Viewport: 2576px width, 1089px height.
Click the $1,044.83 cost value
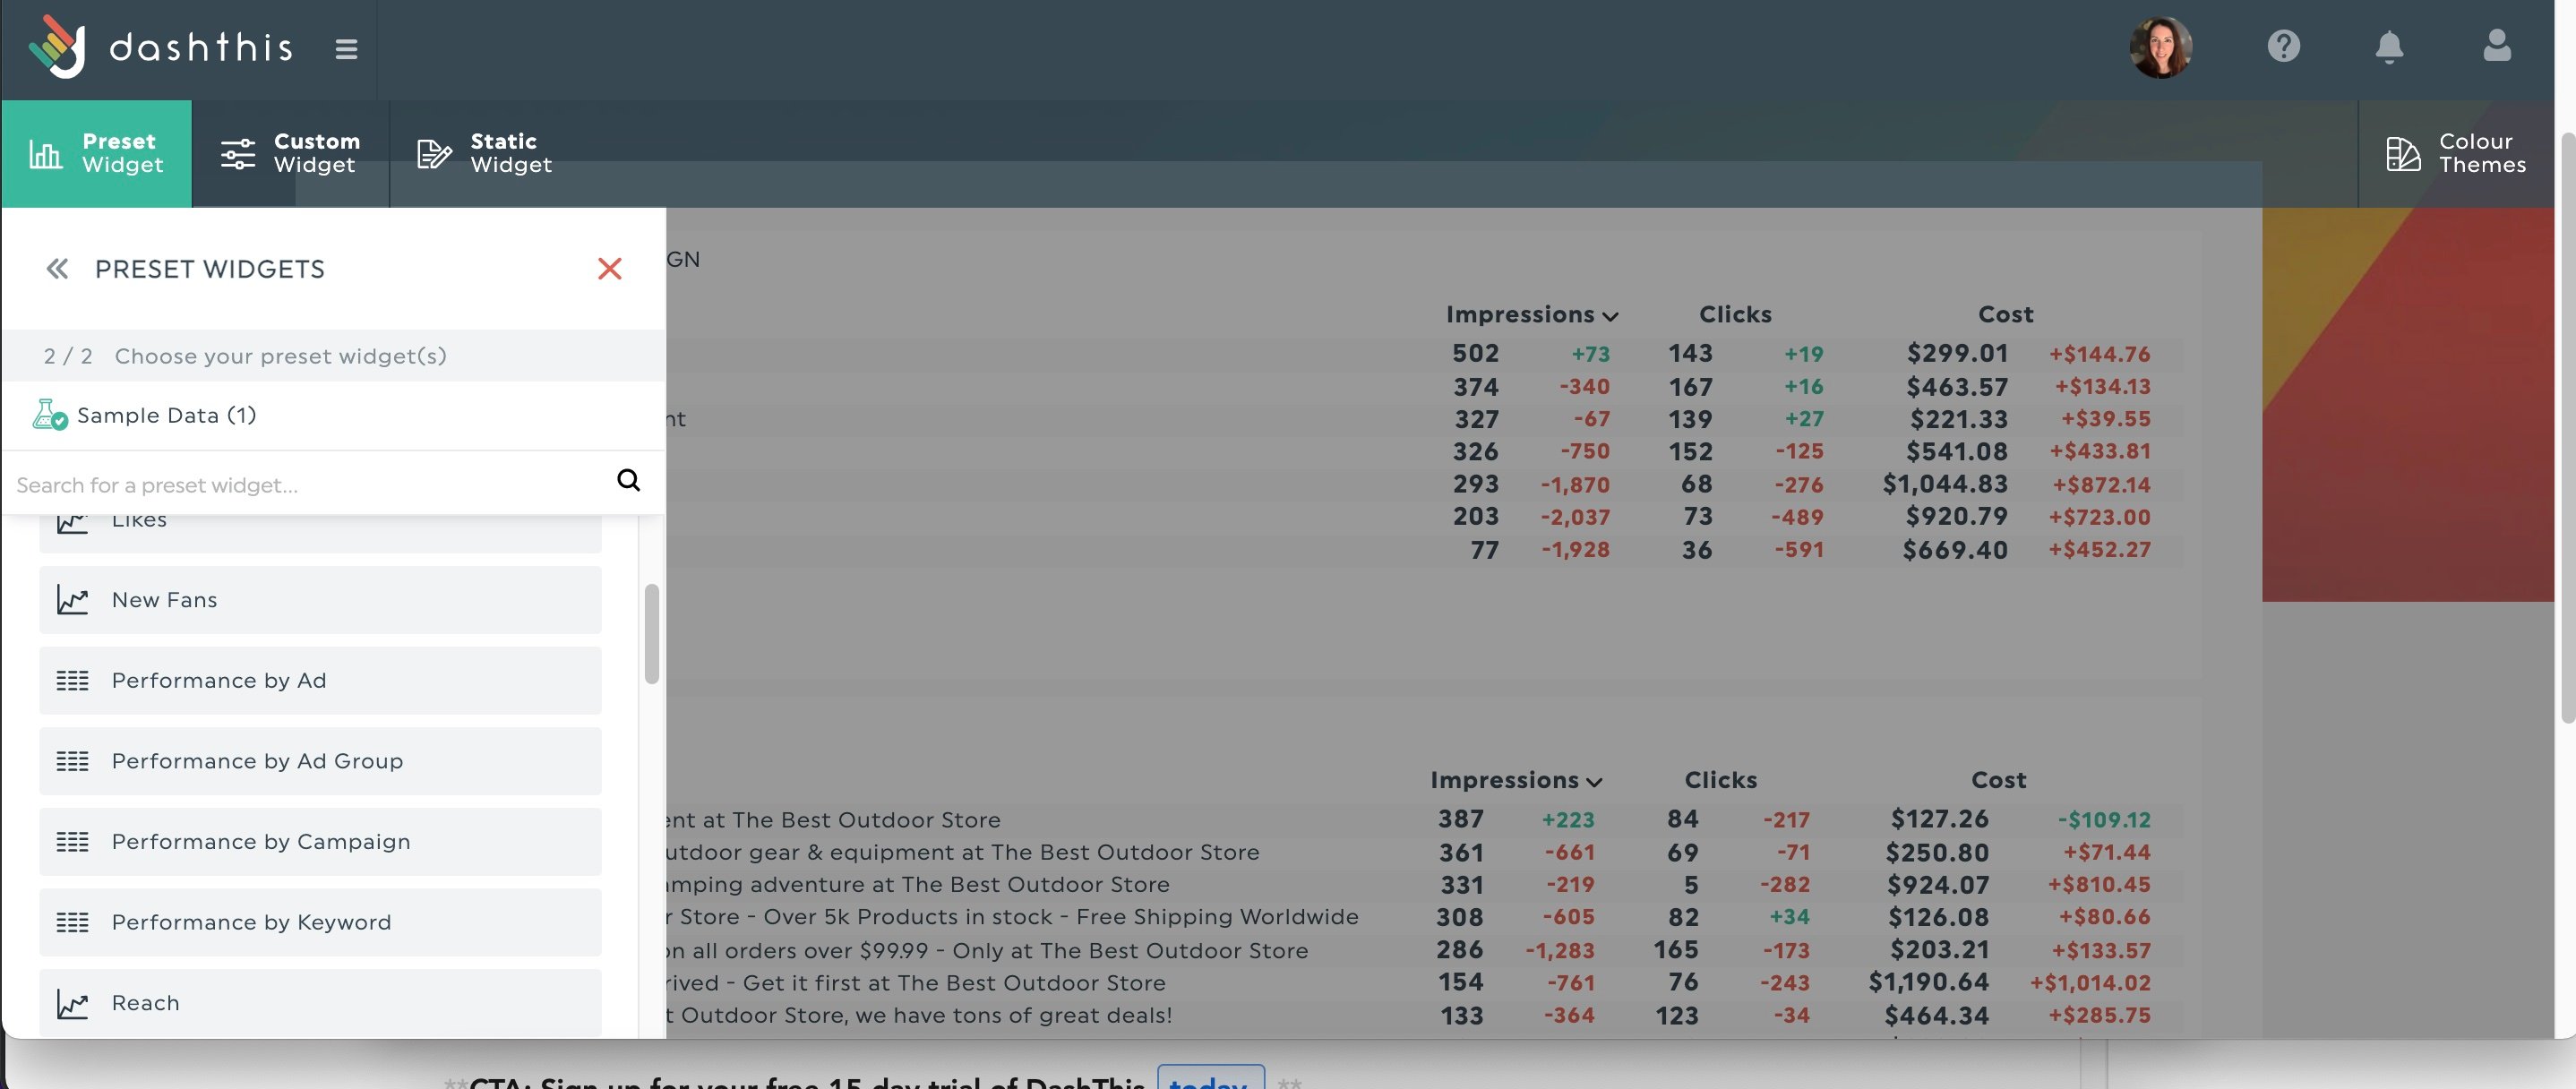pos(1945,484)
